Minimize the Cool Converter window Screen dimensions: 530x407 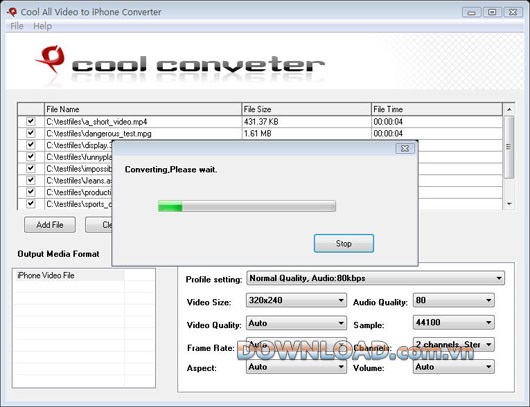tap(472, 13)
